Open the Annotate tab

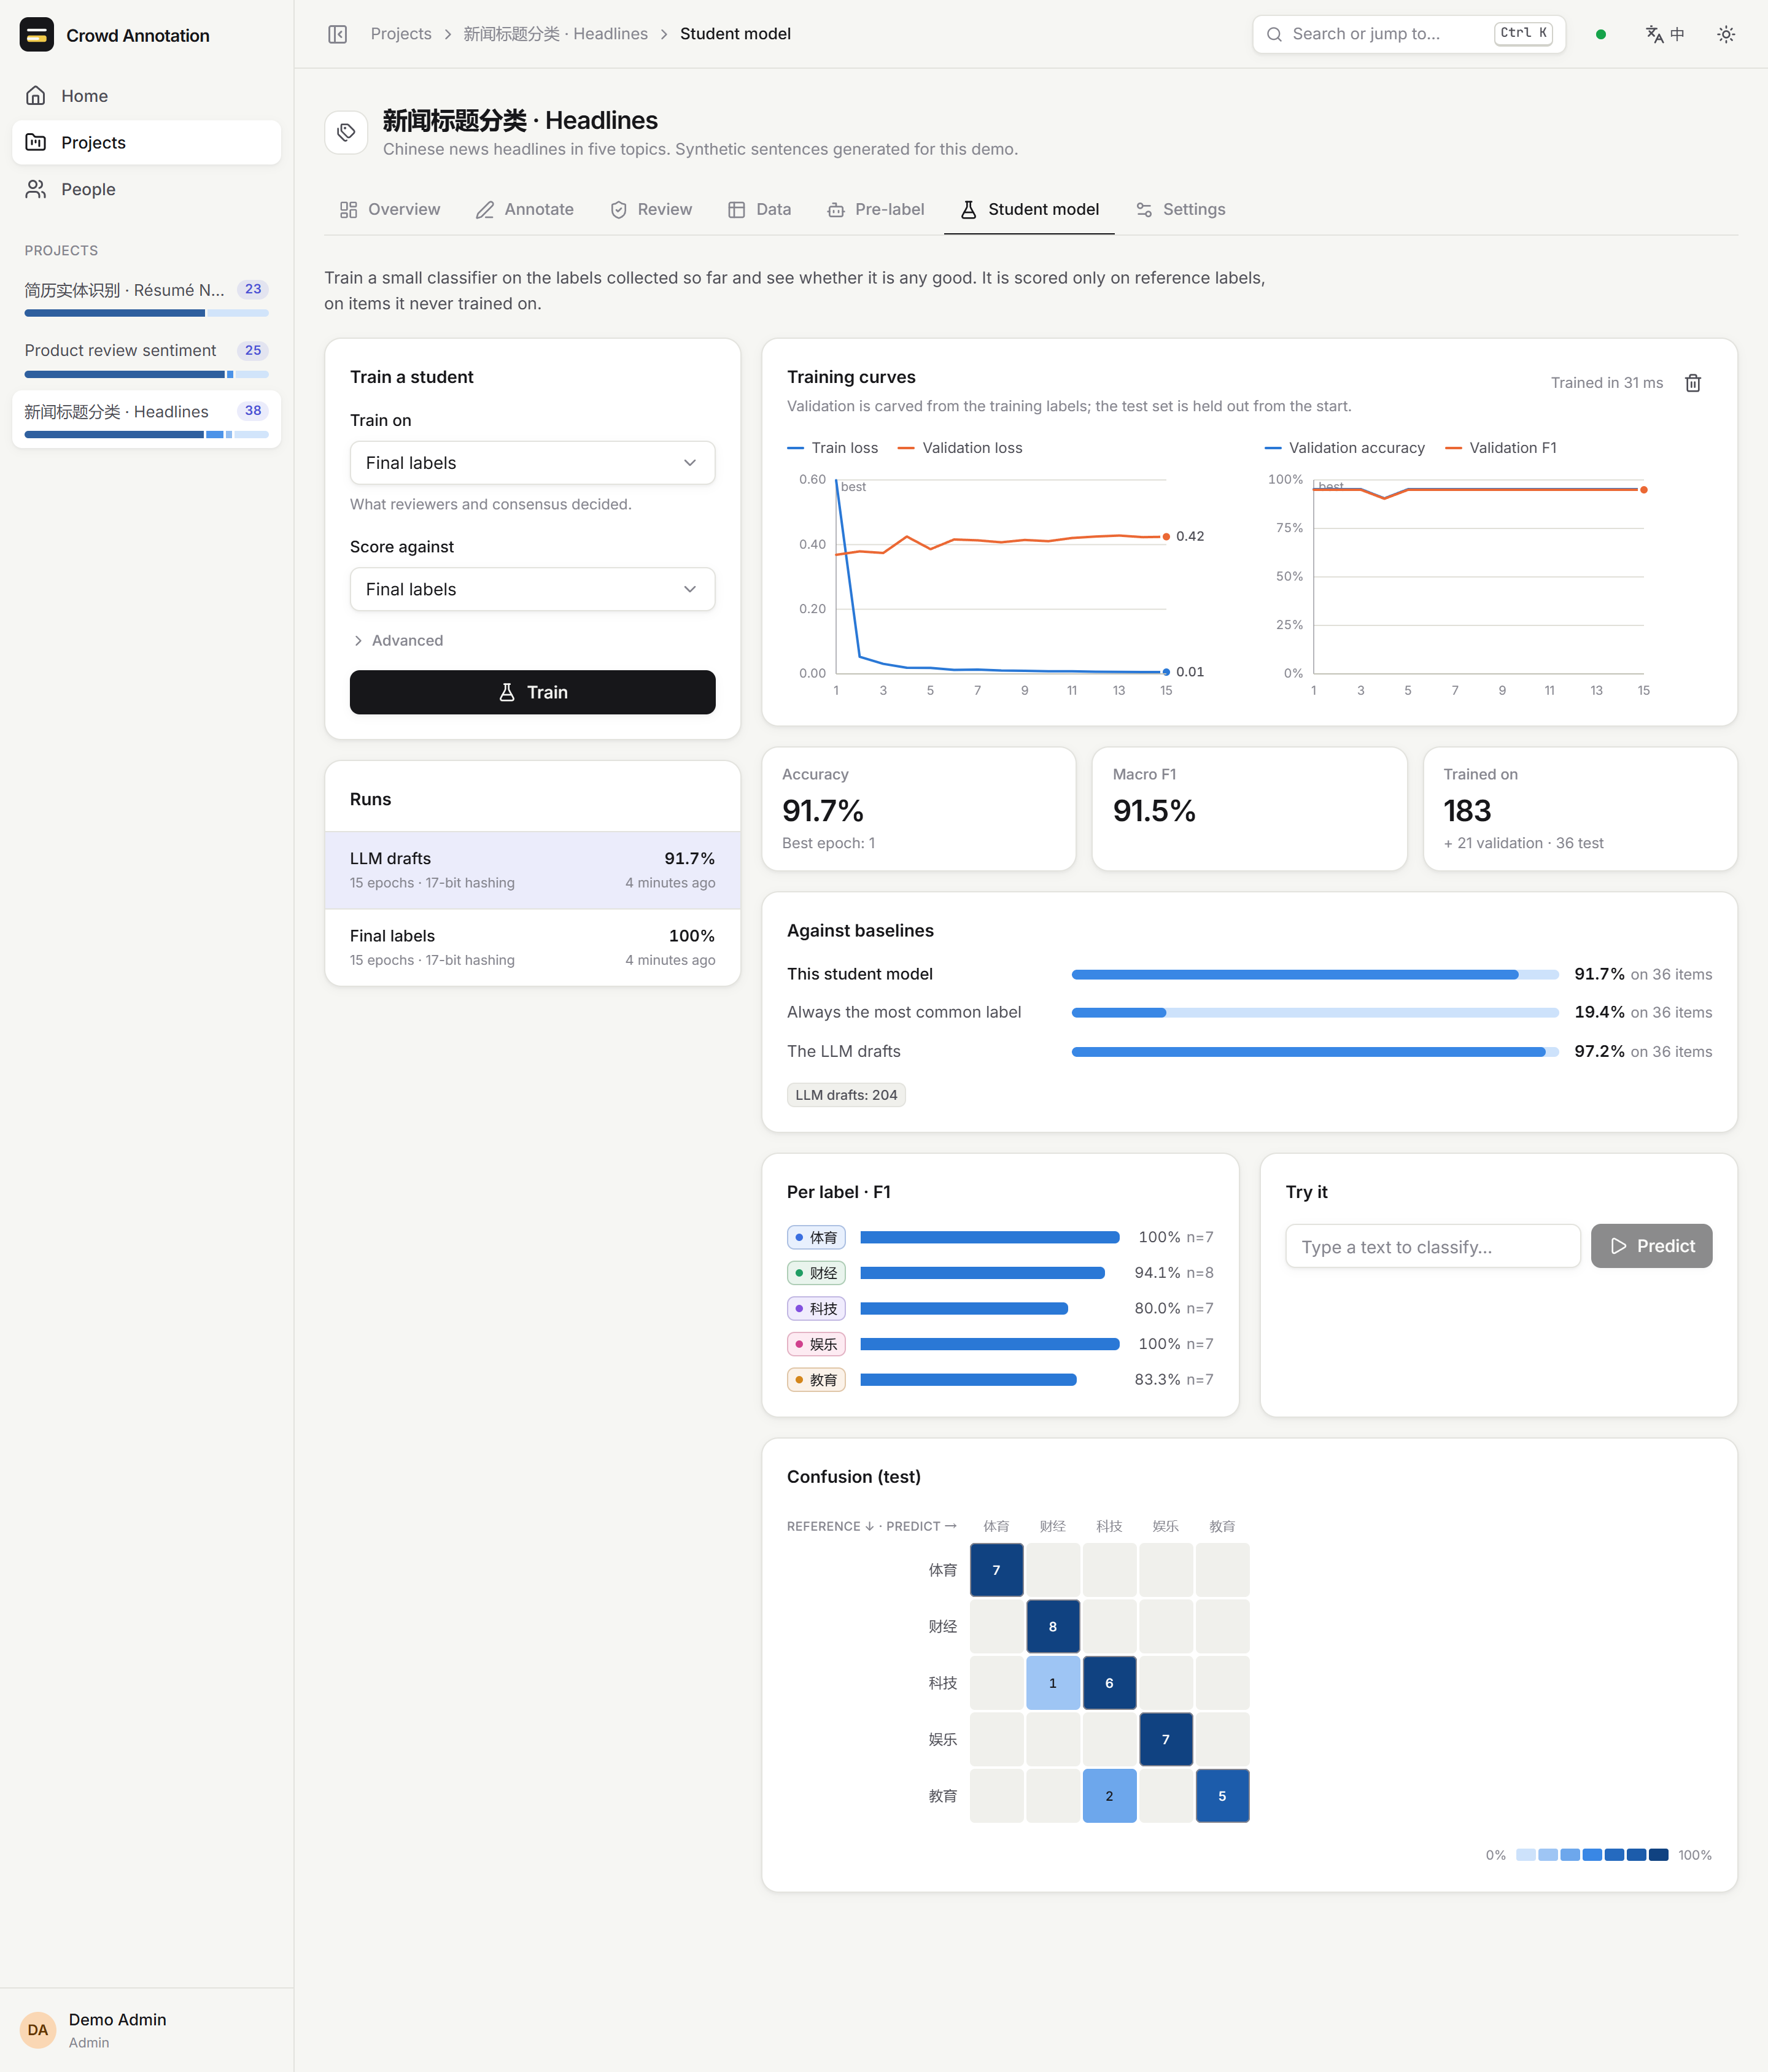pos(525,210)
